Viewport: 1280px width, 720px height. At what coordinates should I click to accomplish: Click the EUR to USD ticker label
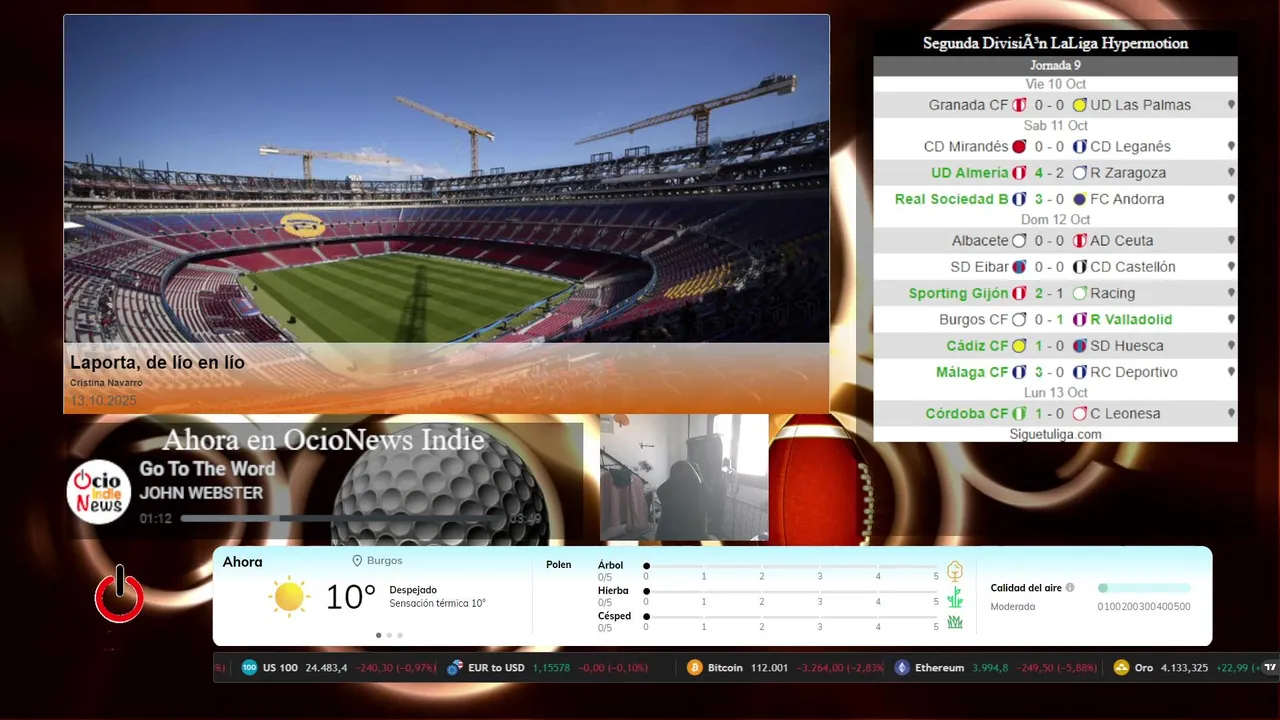pos(497,668)
